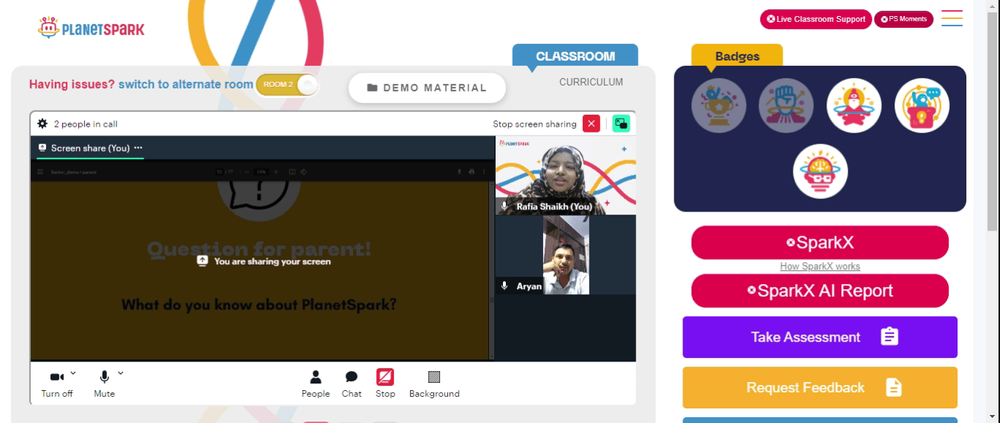Turn off the camera
1000x423 pixels.
pyautogui.click(x=57, y=384)
